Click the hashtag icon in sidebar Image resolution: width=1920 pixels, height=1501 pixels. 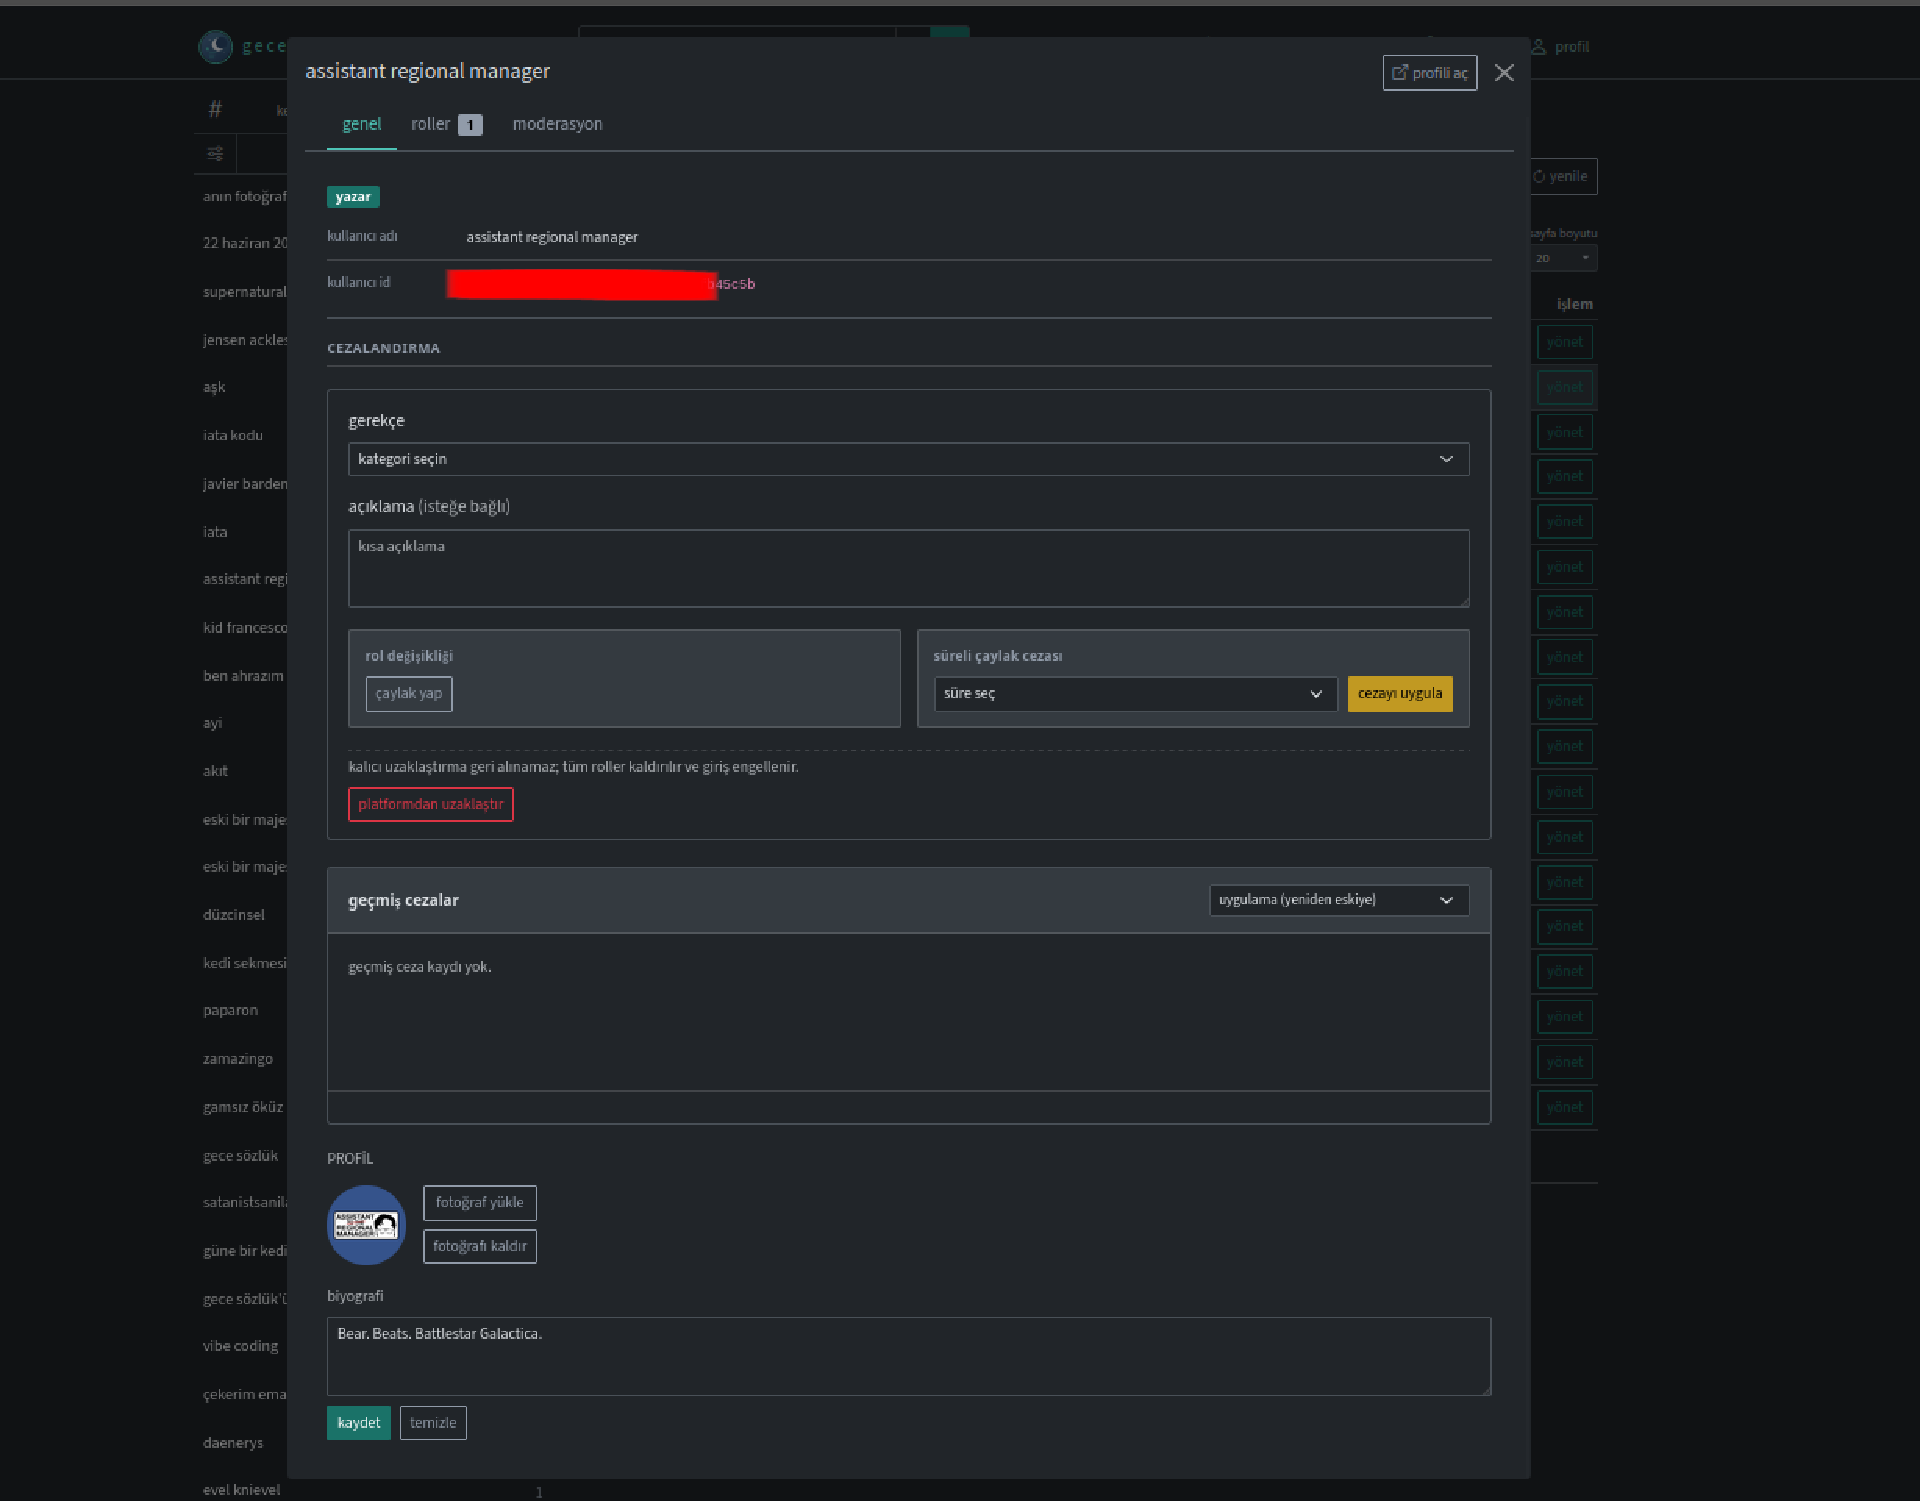[x=215, y=109]
